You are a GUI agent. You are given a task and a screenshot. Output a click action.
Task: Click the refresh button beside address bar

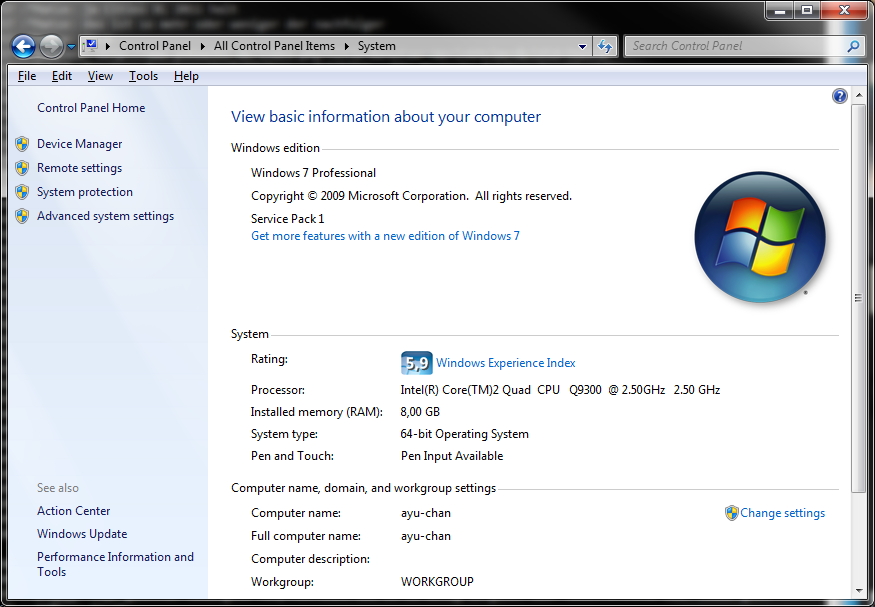coord(605,46)
